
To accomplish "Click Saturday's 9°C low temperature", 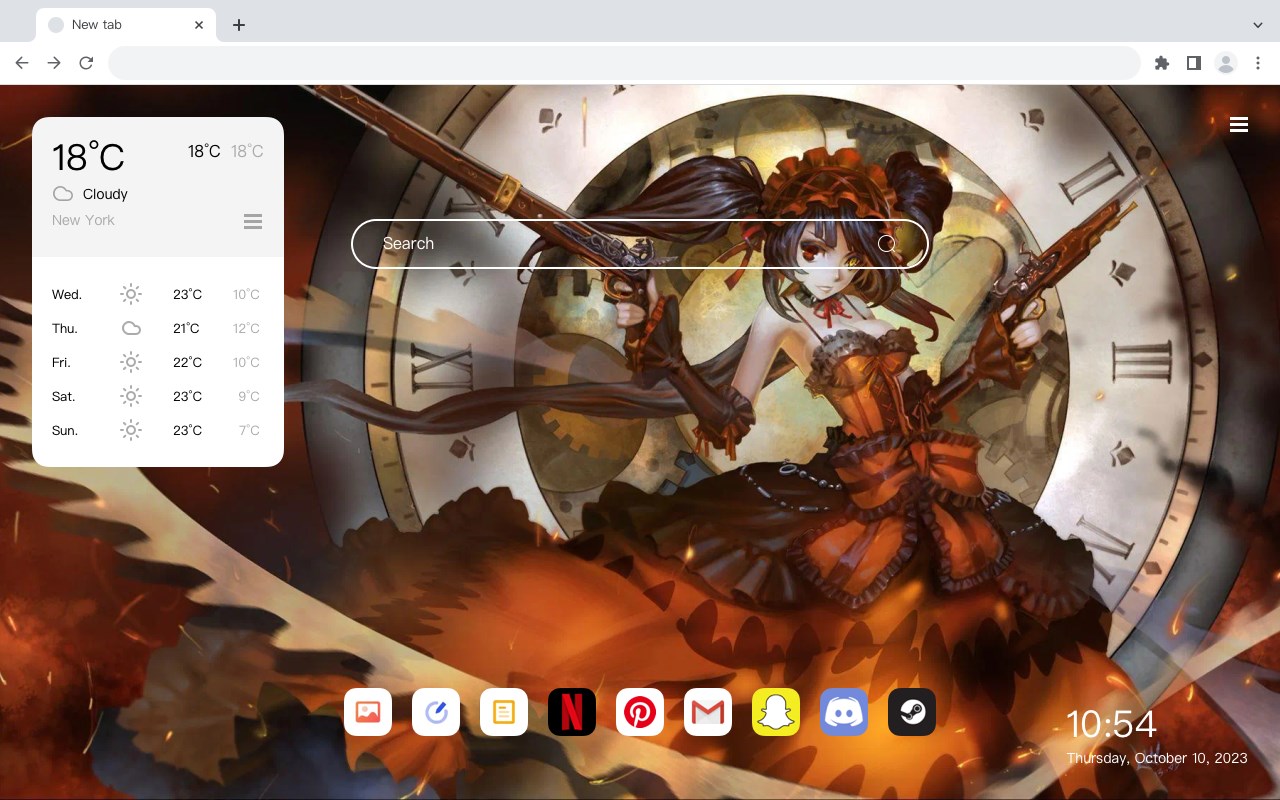I will point(249,396).
